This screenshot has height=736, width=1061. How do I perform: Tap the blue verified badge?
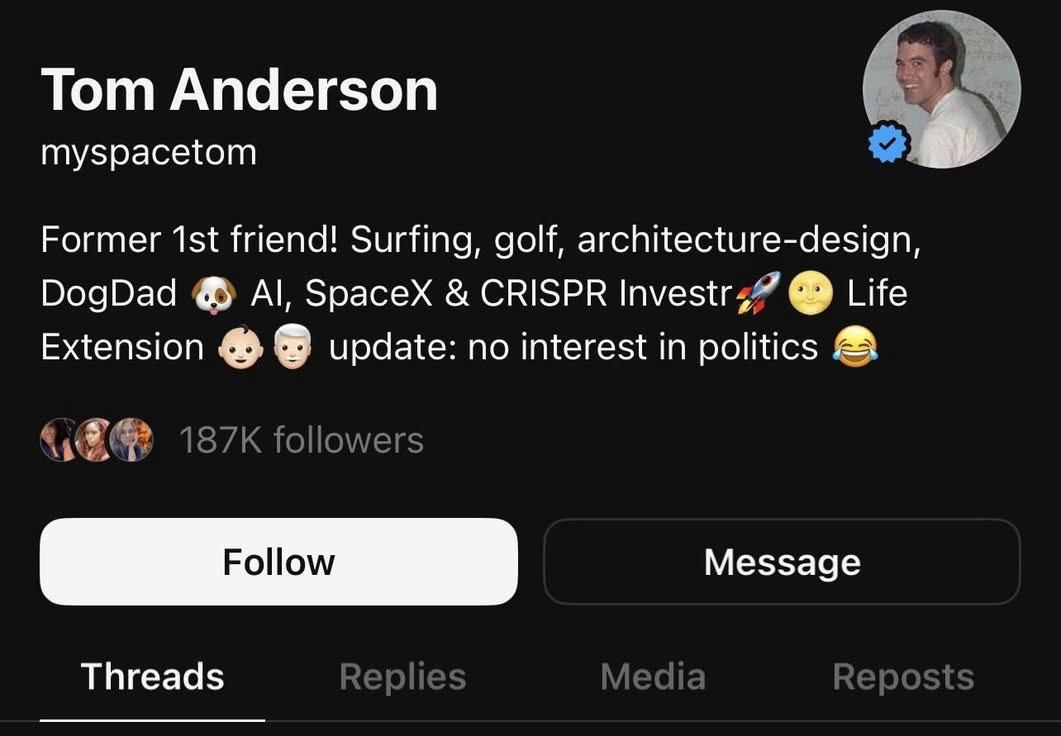point(888,146)
